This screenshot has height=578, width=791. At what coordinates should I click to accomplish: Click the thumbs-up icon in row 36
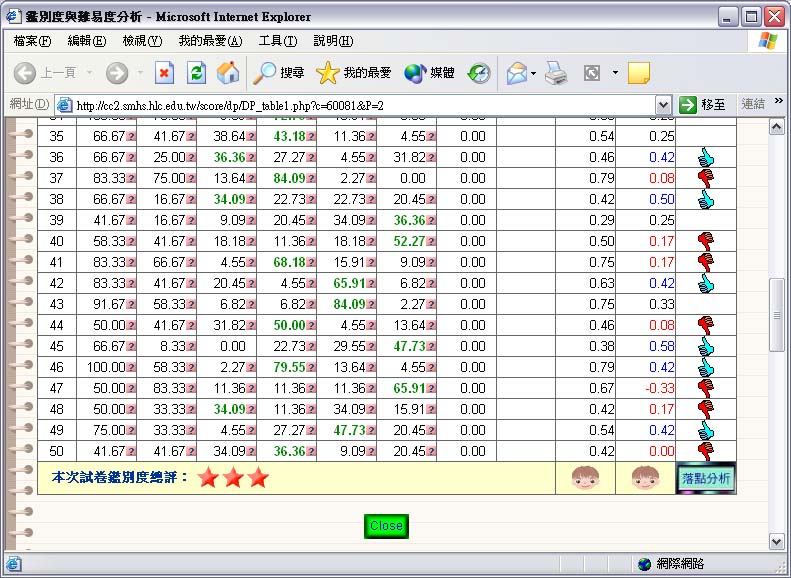click(x=707, y=157)
